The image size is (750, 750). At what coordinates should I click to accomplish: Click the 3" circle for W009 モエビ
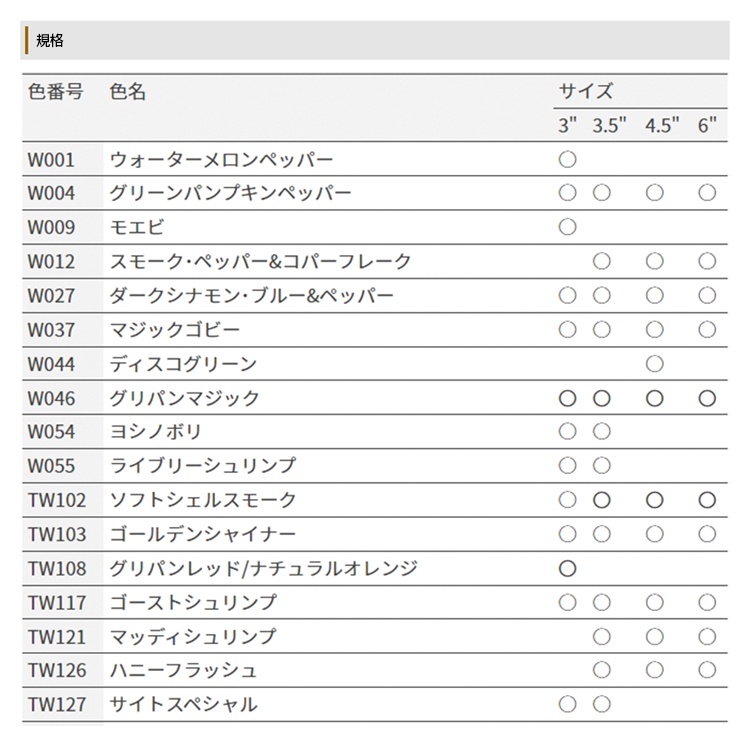pyautogui.click(x=568, y=227)
